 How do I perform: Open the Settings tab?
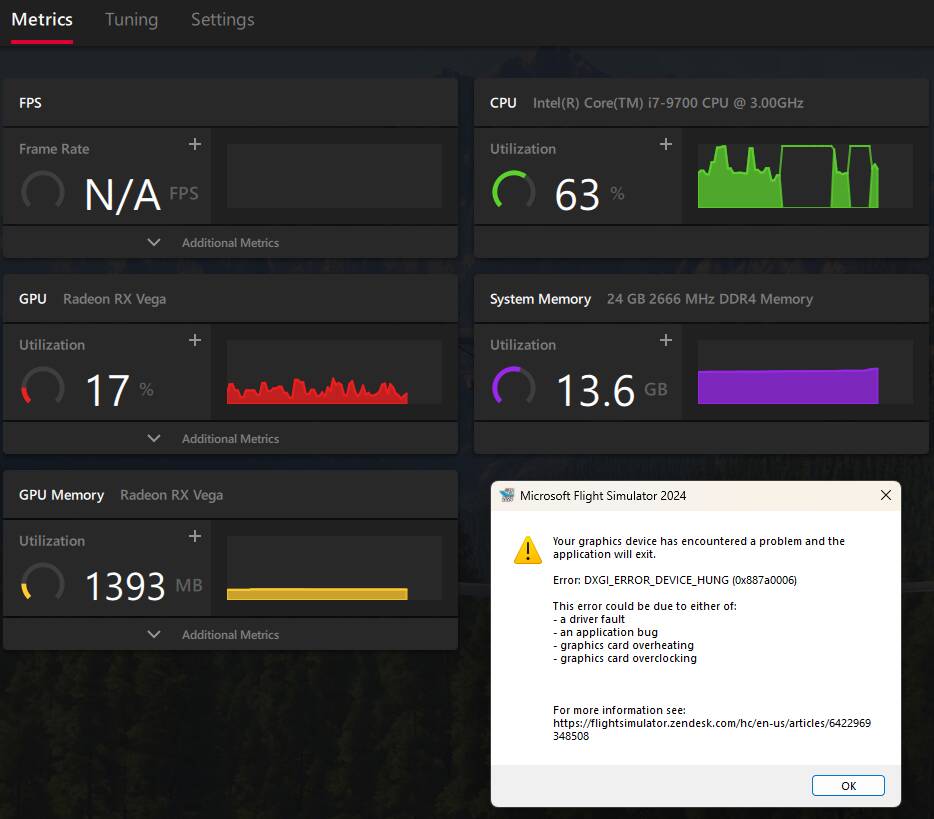point(223,20)
